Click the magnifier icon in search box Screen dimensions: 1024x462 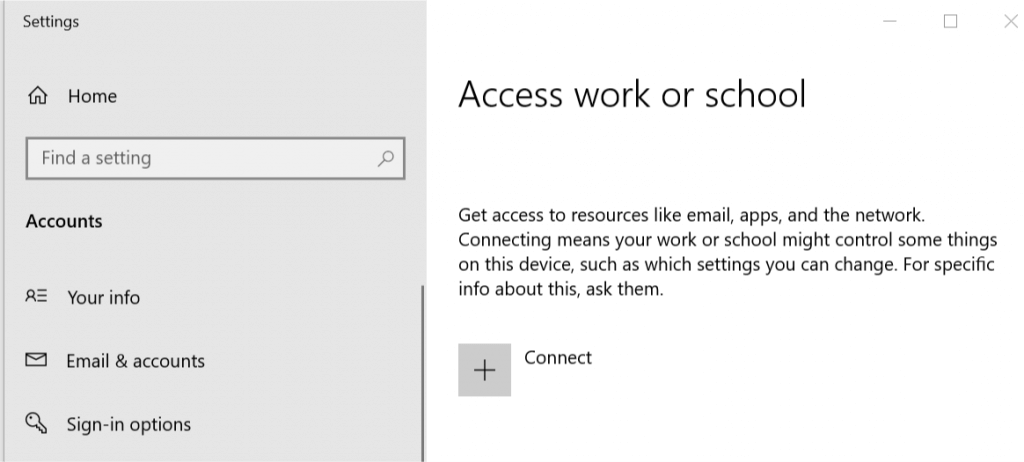click(385, 158)
